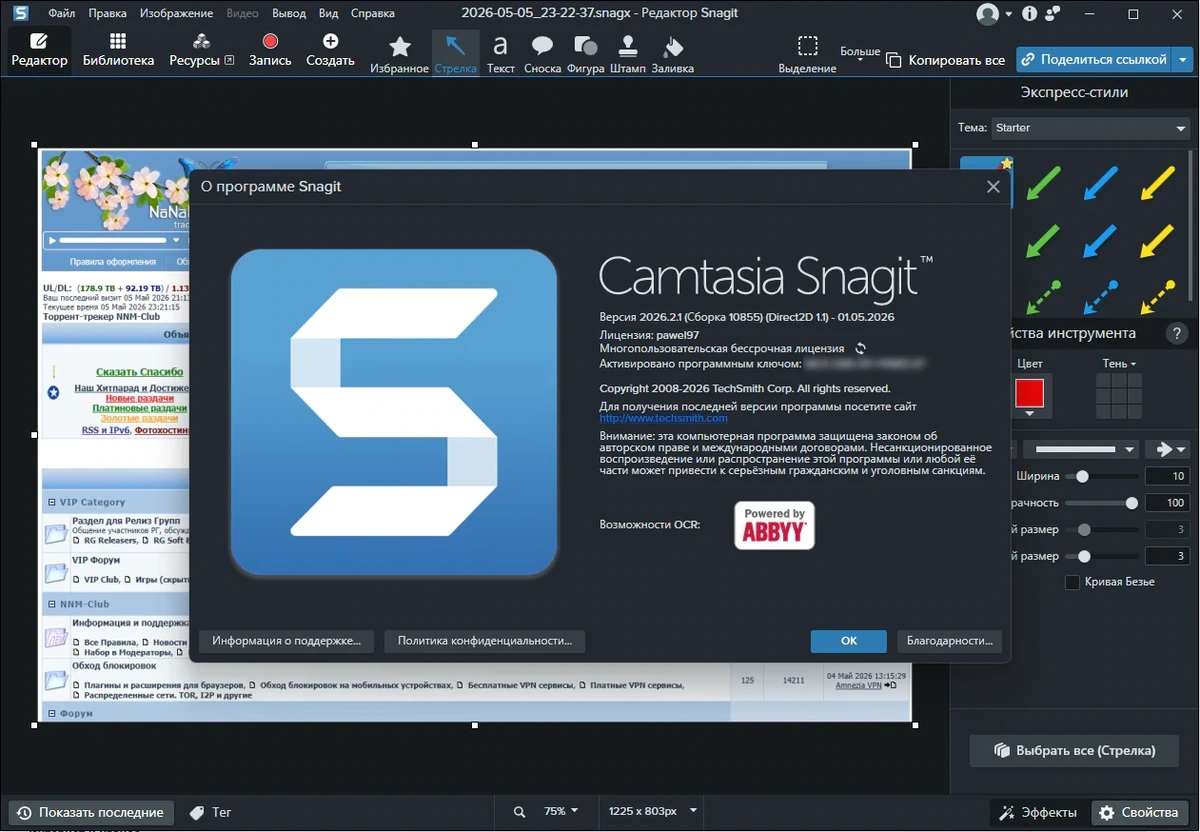Apply the dashed green arrow style
Screen dimensions: 1200x832
[1043, 298]
